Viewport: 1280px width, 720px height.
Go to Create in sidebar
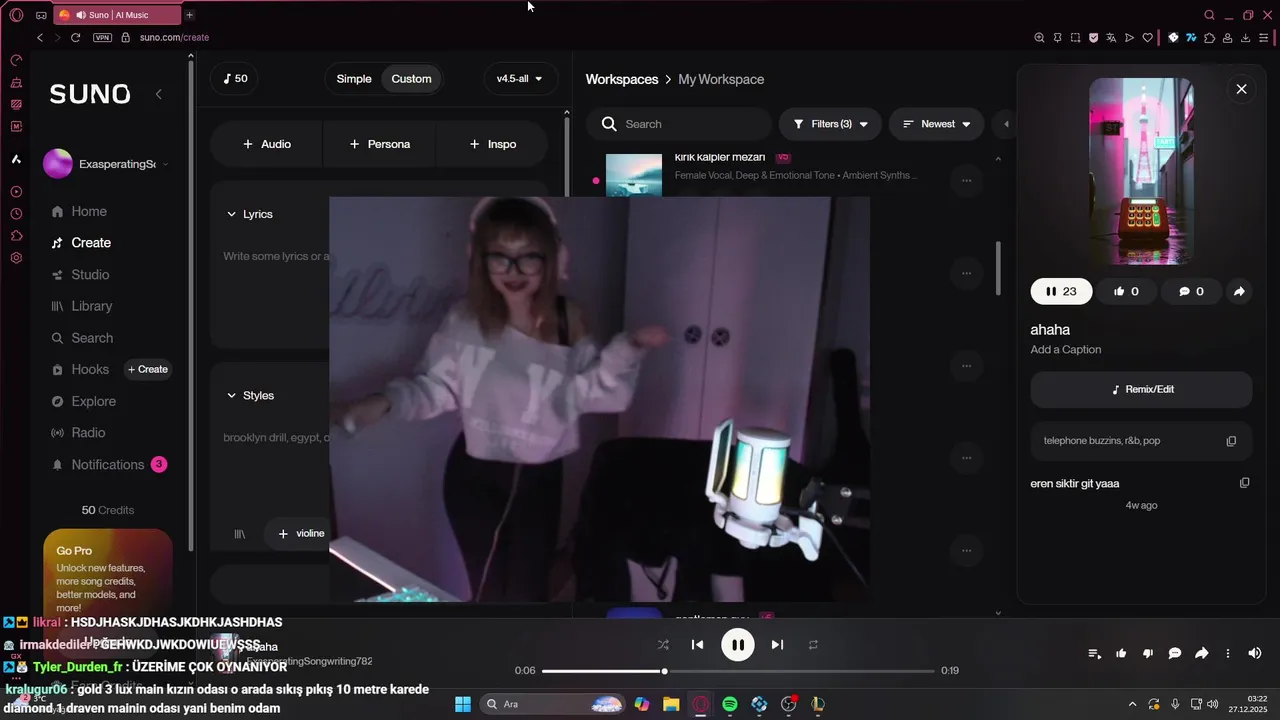click(81, 243)
